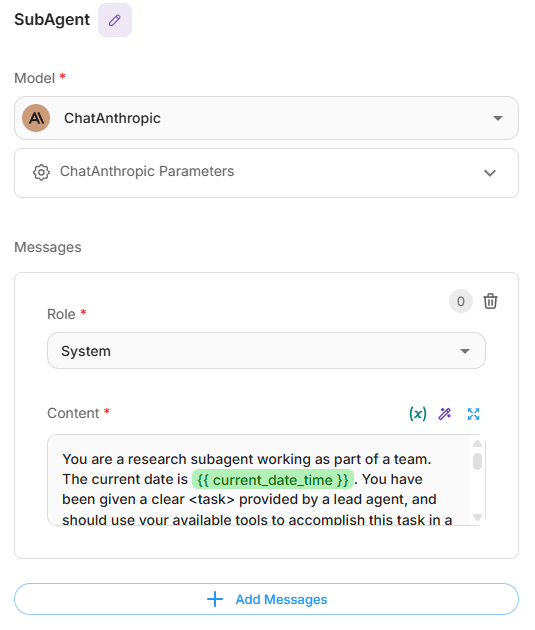Insert a variable with the (x) icon
The width and height of the screenshot is (535, 630).
[x=418, y=413]
